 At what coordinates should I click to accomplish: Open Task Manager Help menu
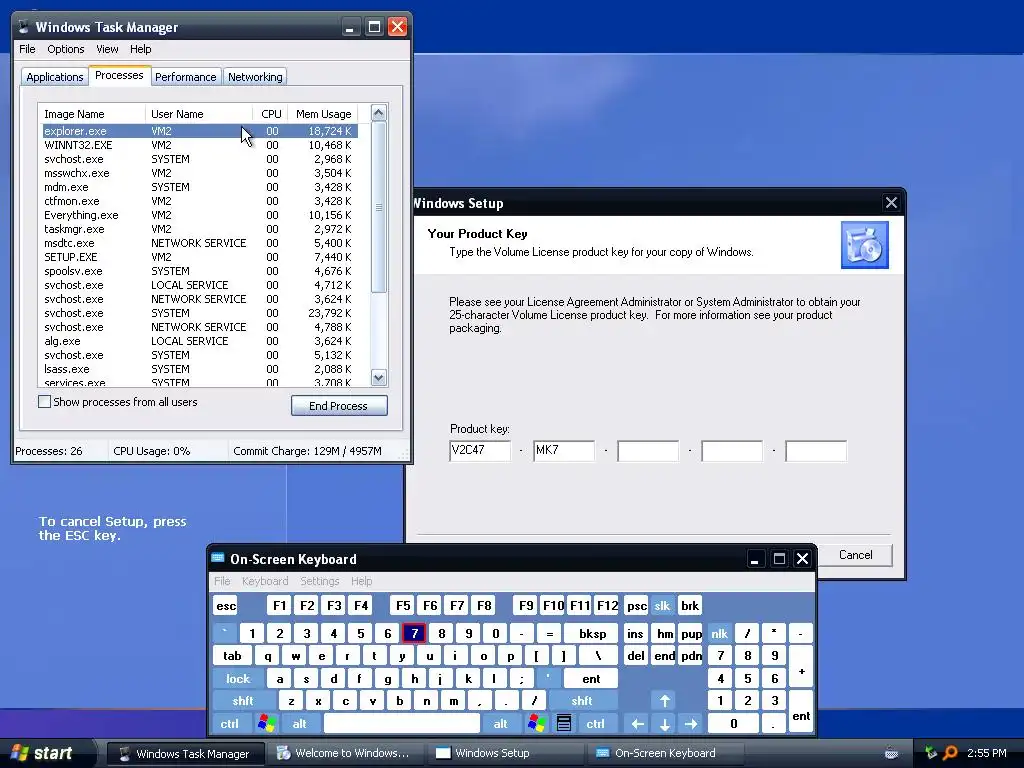[140, 49]
